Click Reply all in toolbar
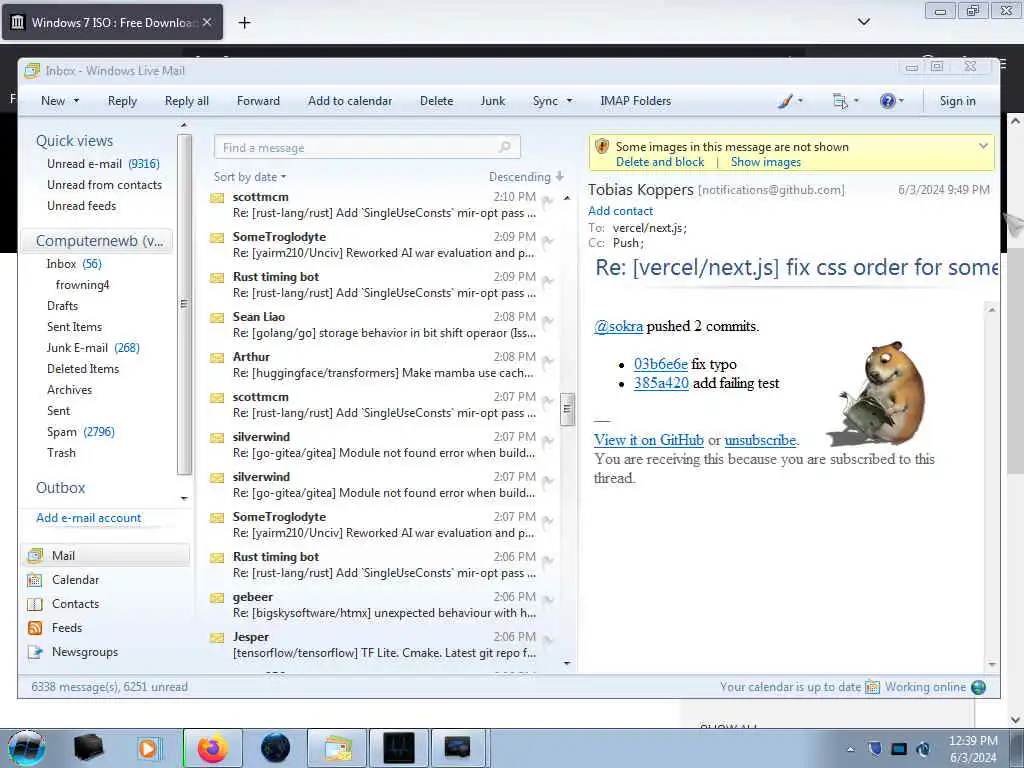The width and height of the screenshot is (1024, 768). pos(187,101)
